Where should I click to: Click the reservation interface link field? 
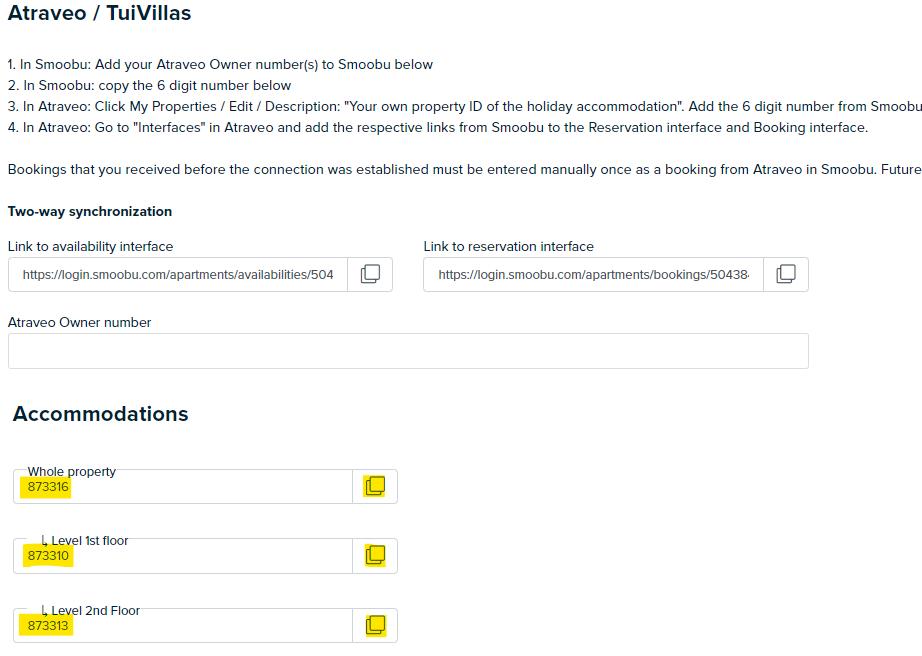[593, 275]
